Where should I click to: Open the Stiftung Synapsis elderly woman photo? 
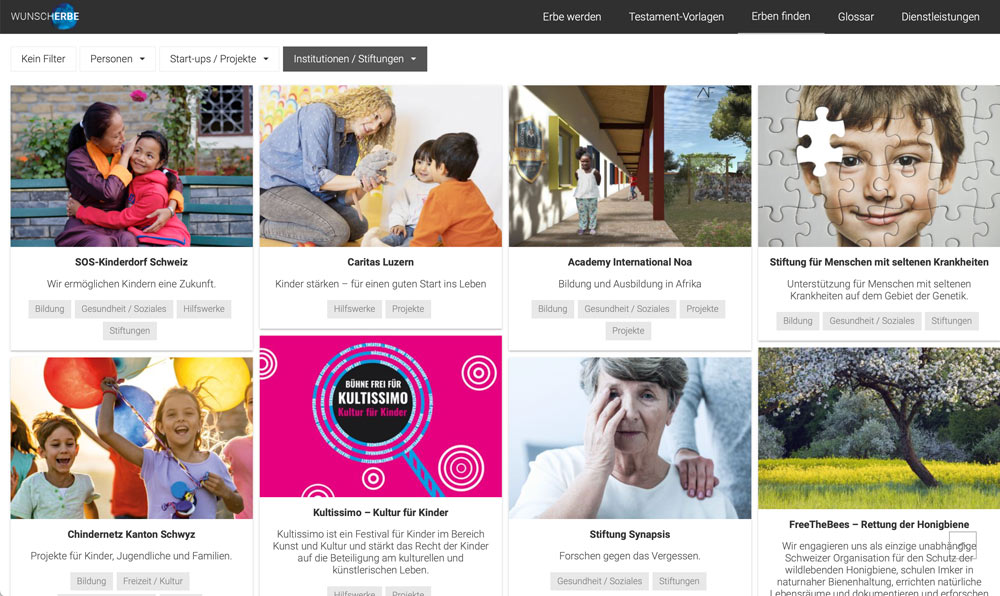coord(630,438)
